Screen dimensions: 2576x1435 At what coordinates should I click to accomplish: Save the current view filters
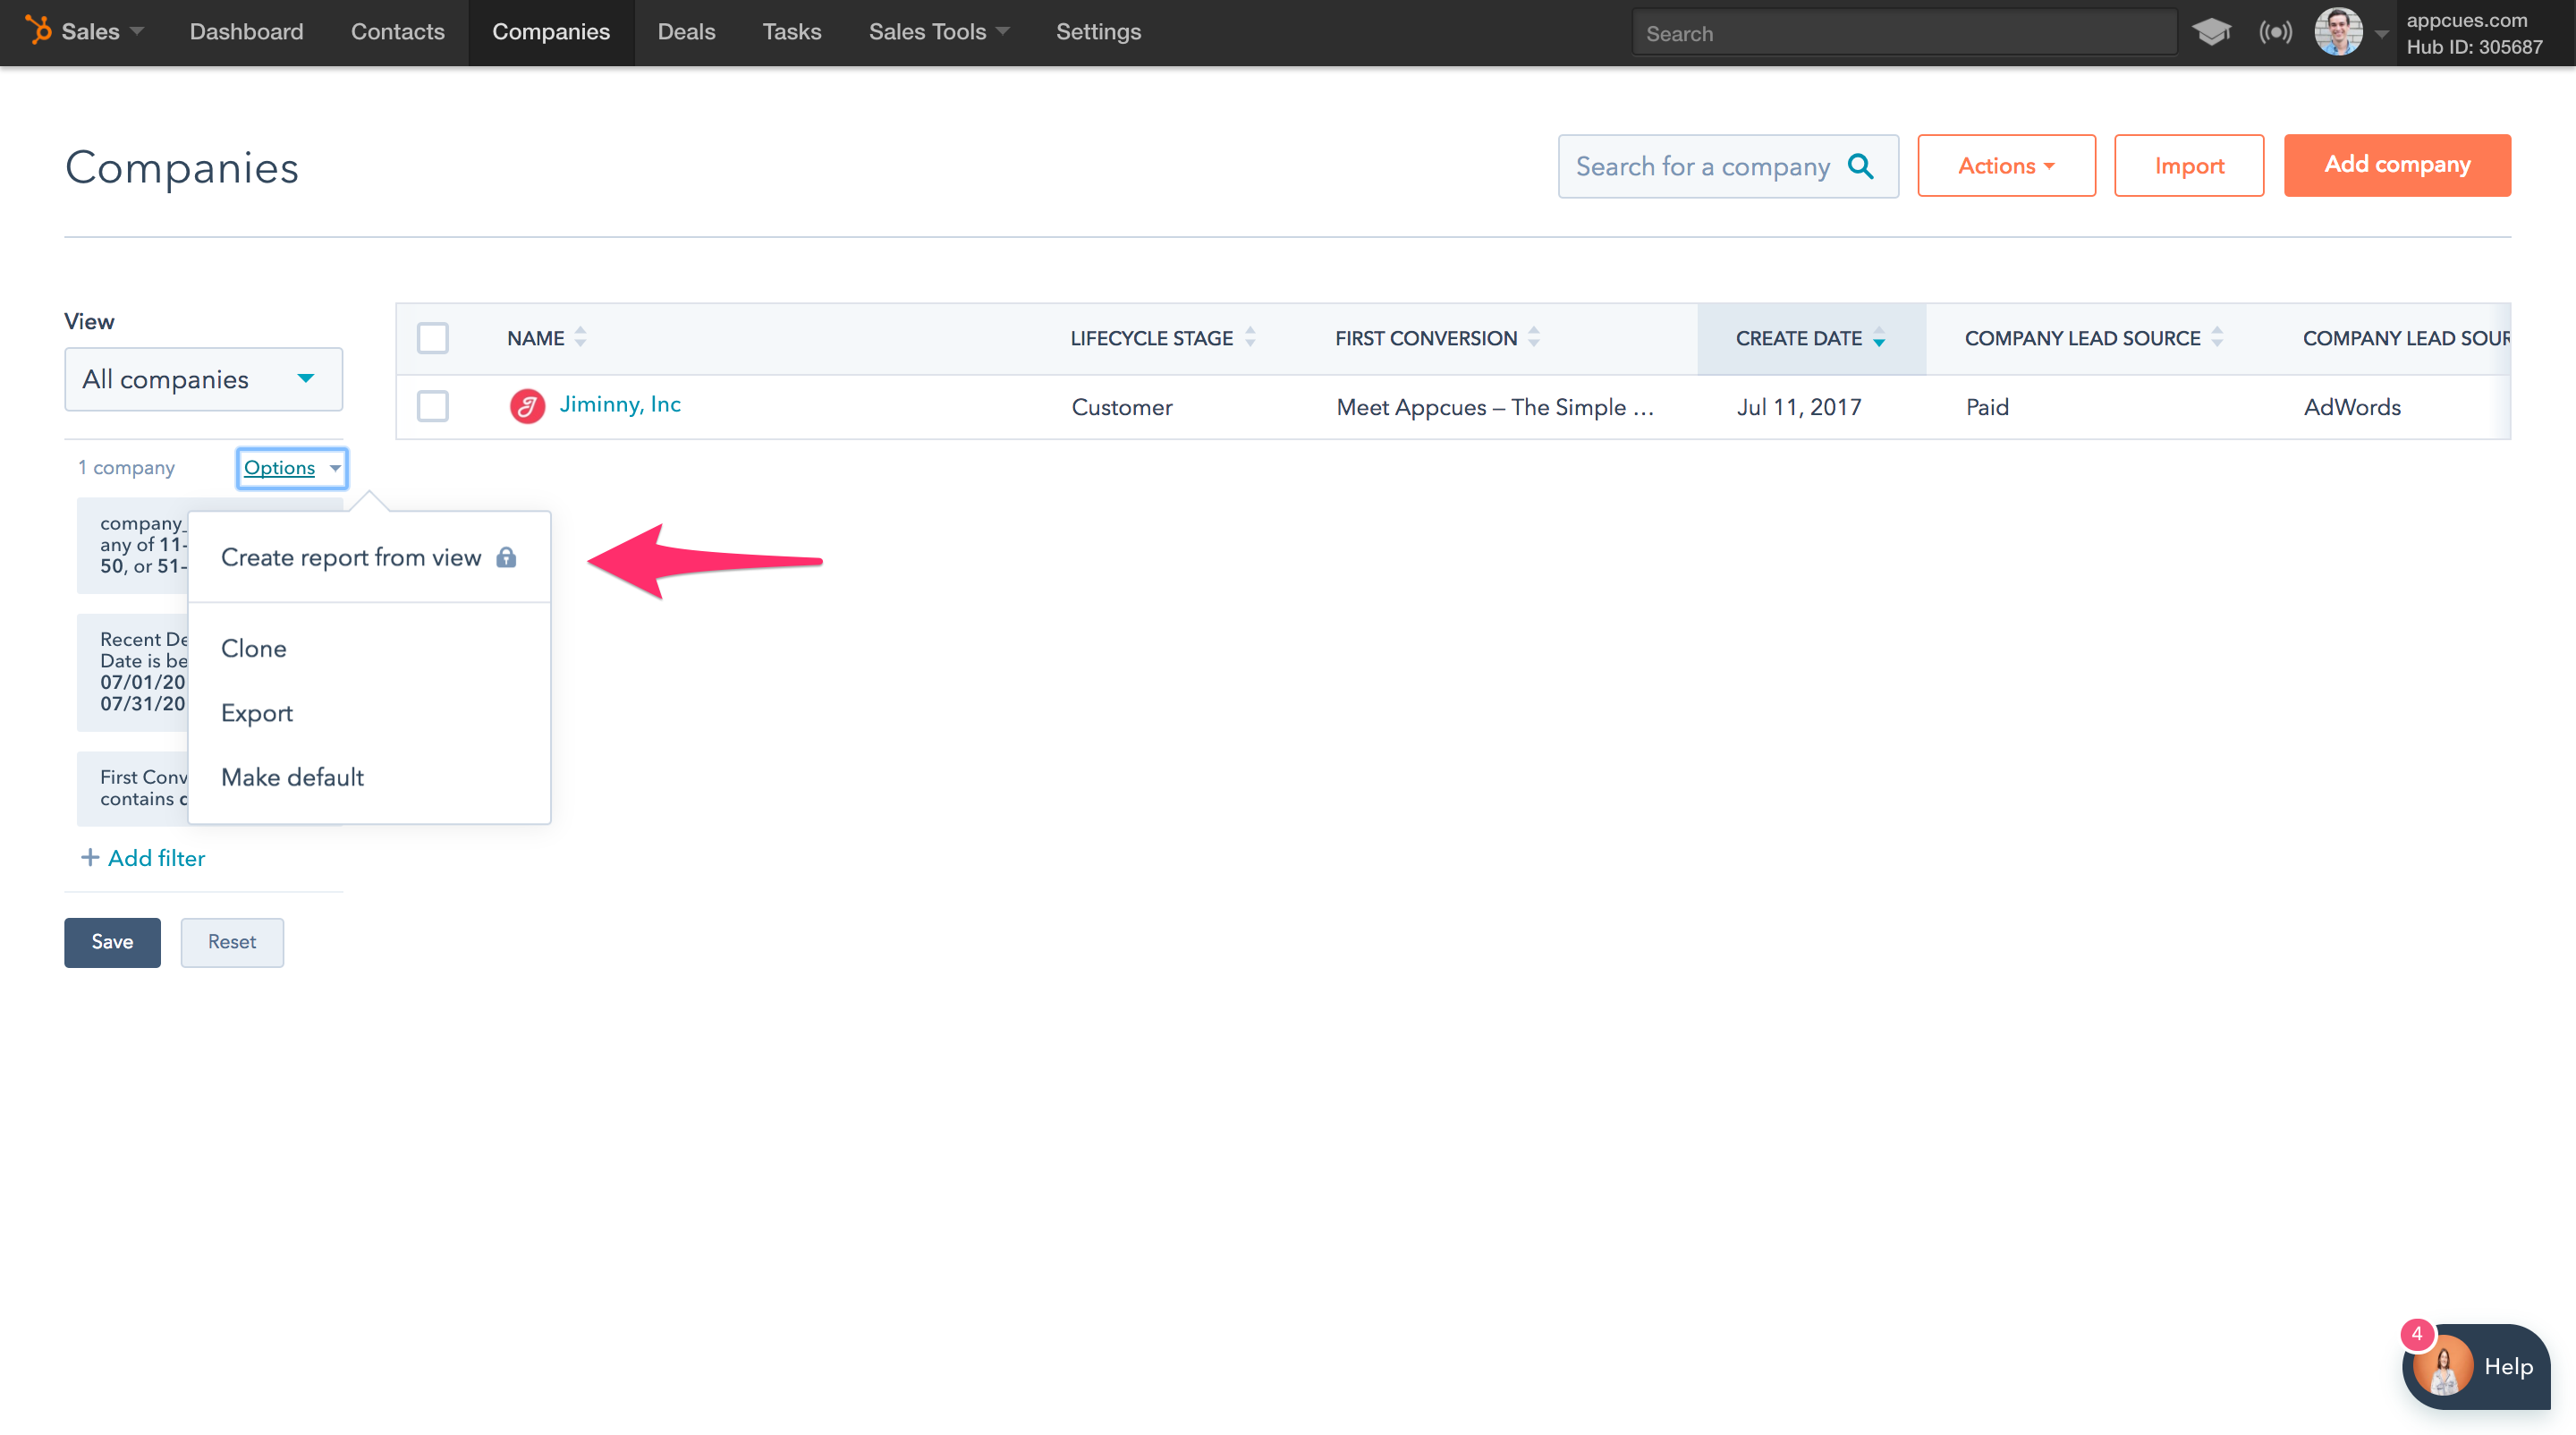pyautogui.click(x=112, y=941)
